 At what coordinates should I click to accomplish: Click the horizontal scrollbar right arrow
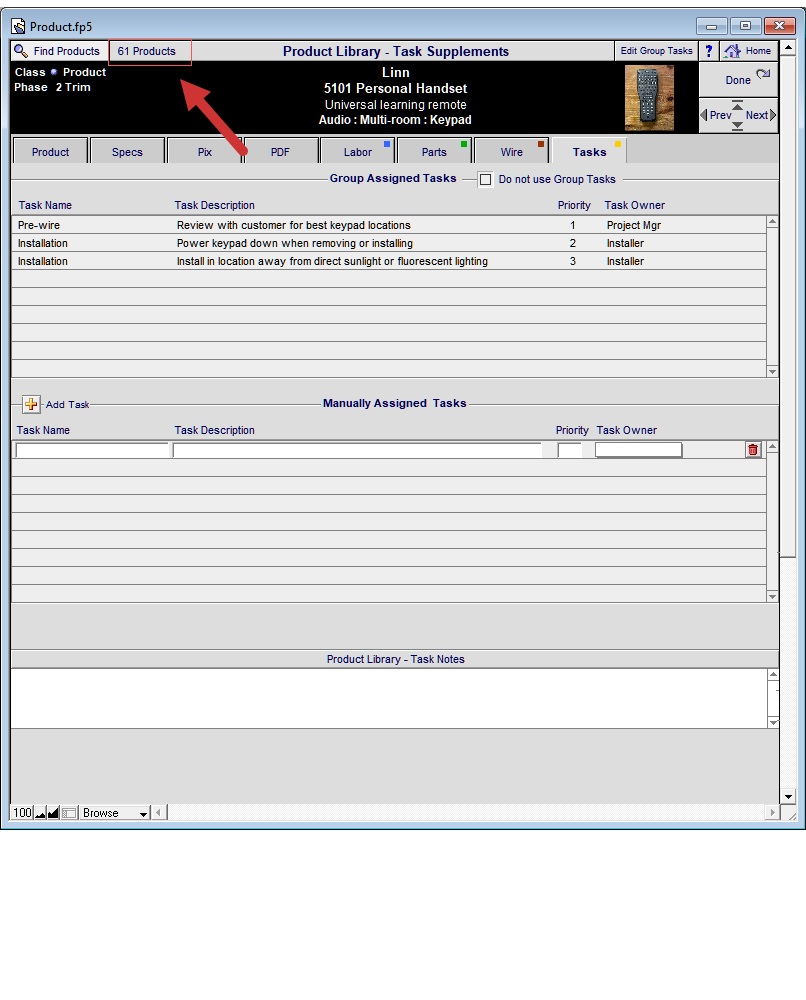tap(772, 812)
